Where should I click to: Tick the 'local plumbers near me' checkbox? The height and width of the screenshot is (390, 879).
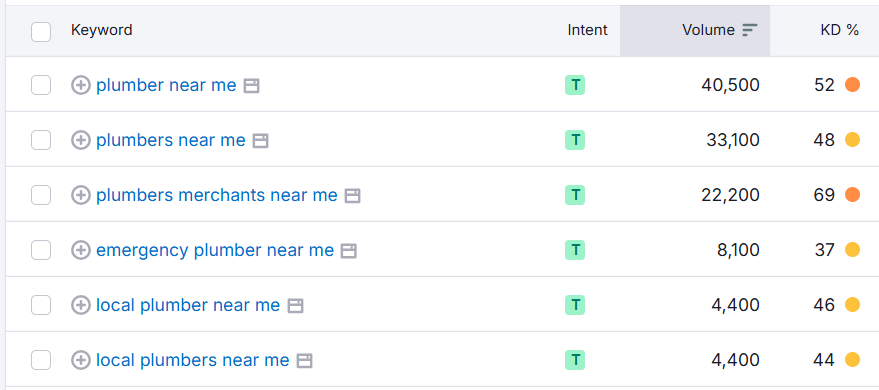(41, 360)
